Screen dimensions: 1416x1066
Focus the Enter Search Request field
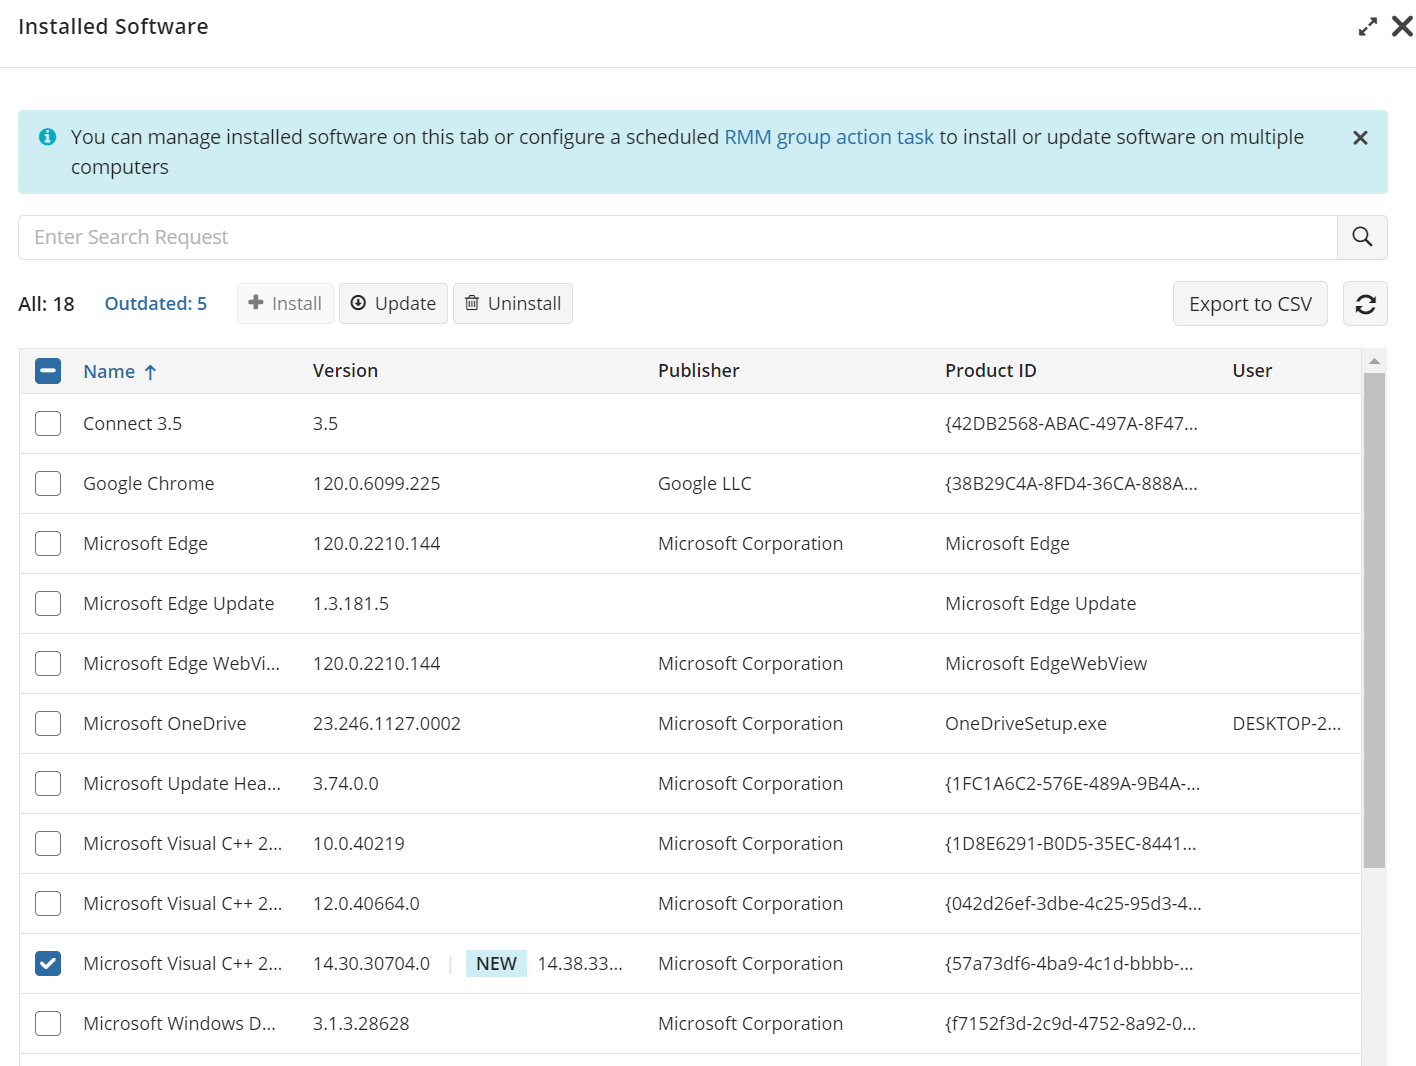coord(678,237)
